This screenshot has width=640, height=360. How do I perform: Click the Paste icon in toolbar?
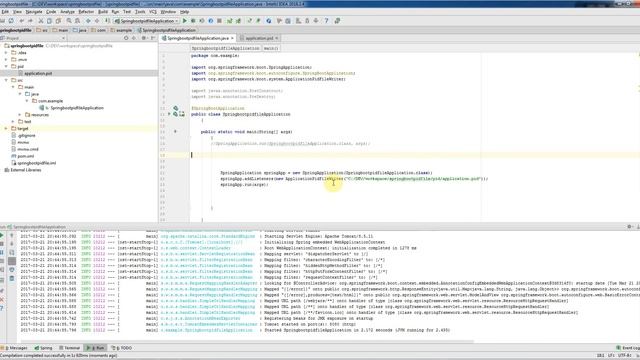click(58, 20)
